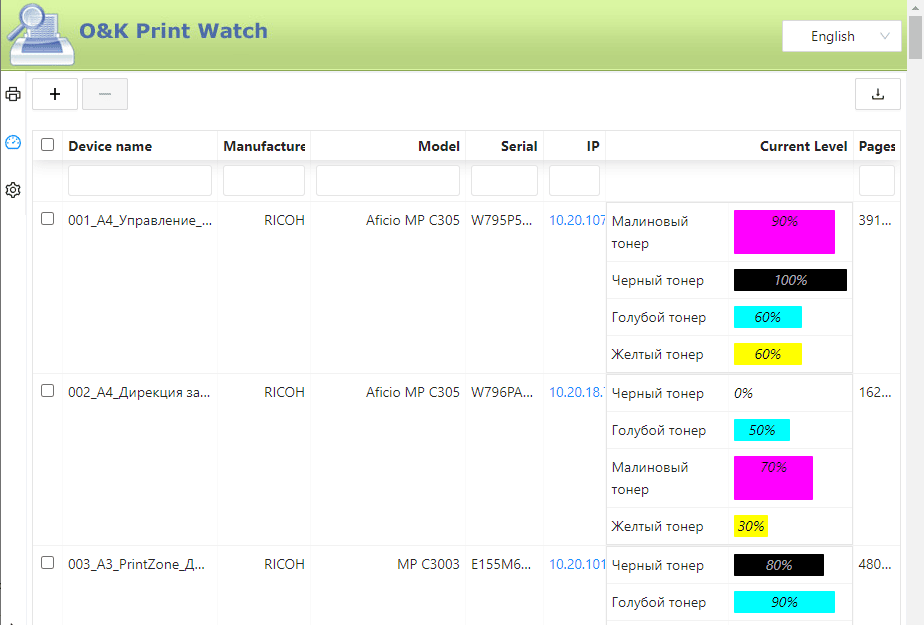Click the remove device minus button

[105, 94]
